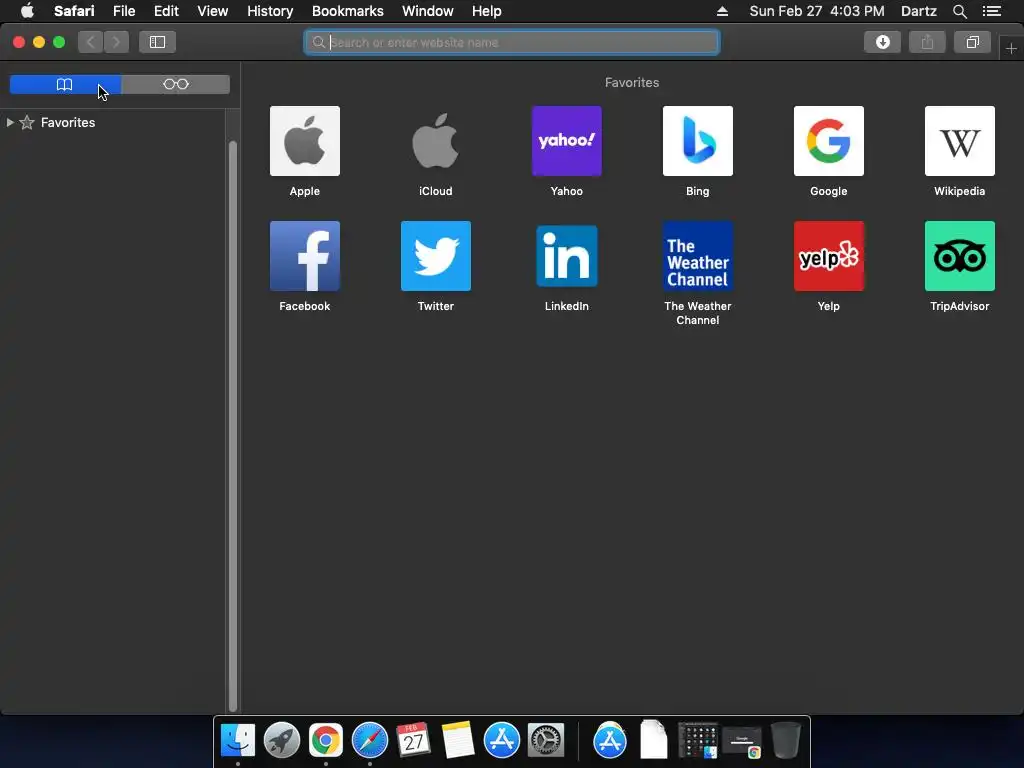Screen dimensions: 1024x768
Task: Add a new tab with the plus button
Action: [x=1011, y=48]
